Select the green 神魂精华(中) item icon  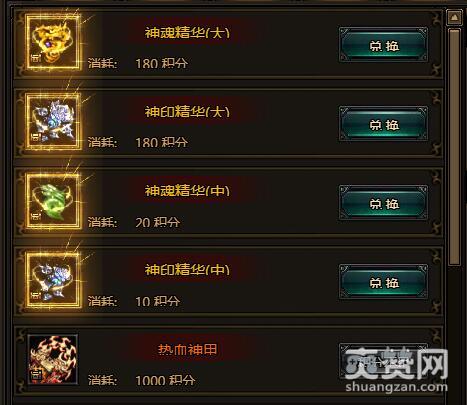click(53, 201)
